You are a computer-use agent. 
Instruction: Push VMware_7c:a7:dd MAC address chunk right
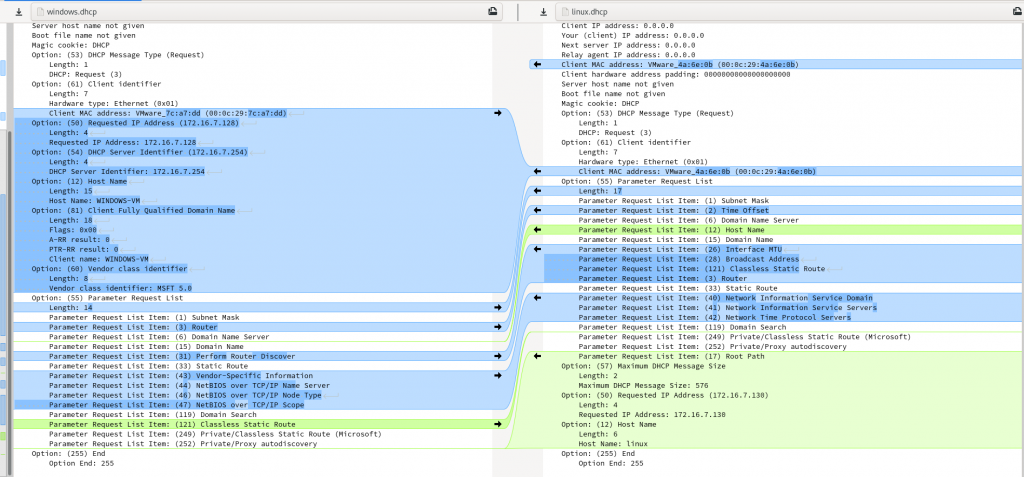coord(497,113)
